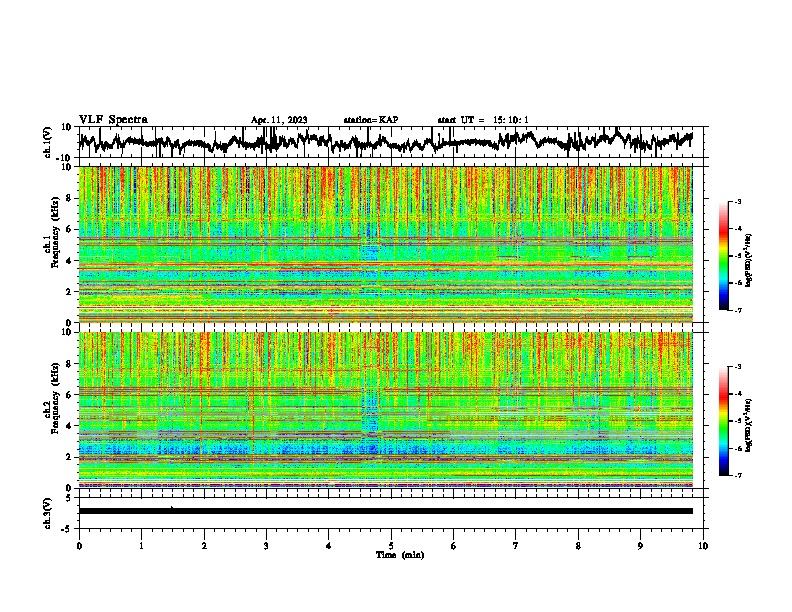Click time-axis tick label "10"

click(x=703, y=546)
